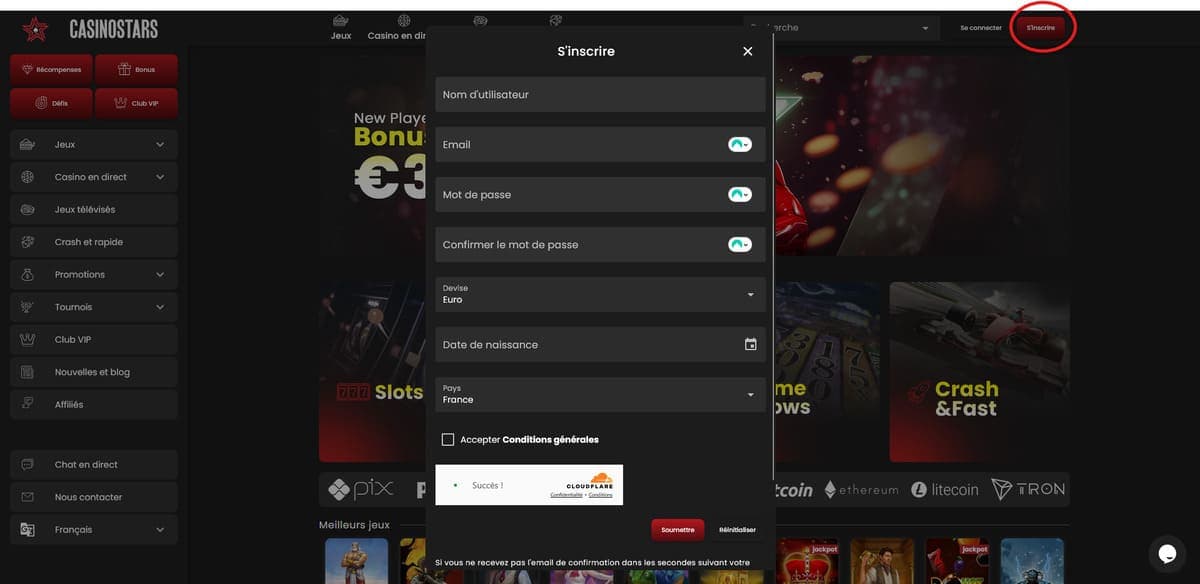Submit the form with Soumettre

pos(677,529)
